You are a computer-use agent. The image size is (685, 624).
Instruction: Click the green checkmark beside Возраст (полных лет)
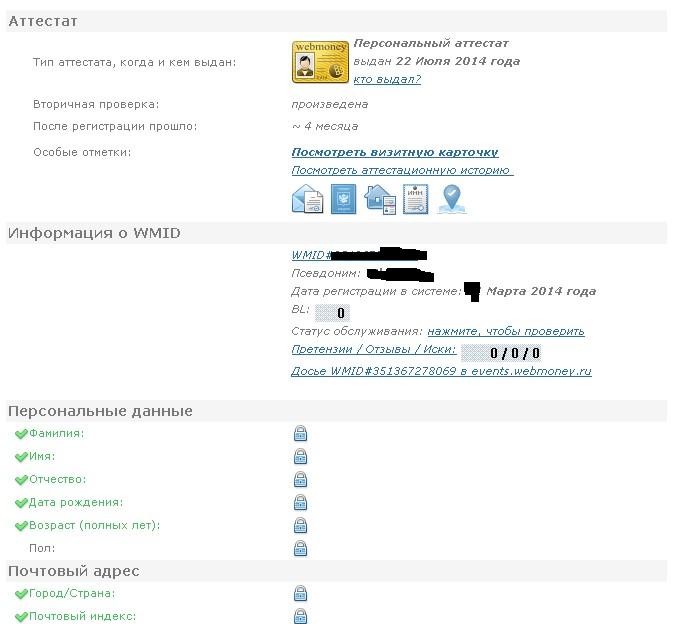pyautogui.click(x=21, y=526)
